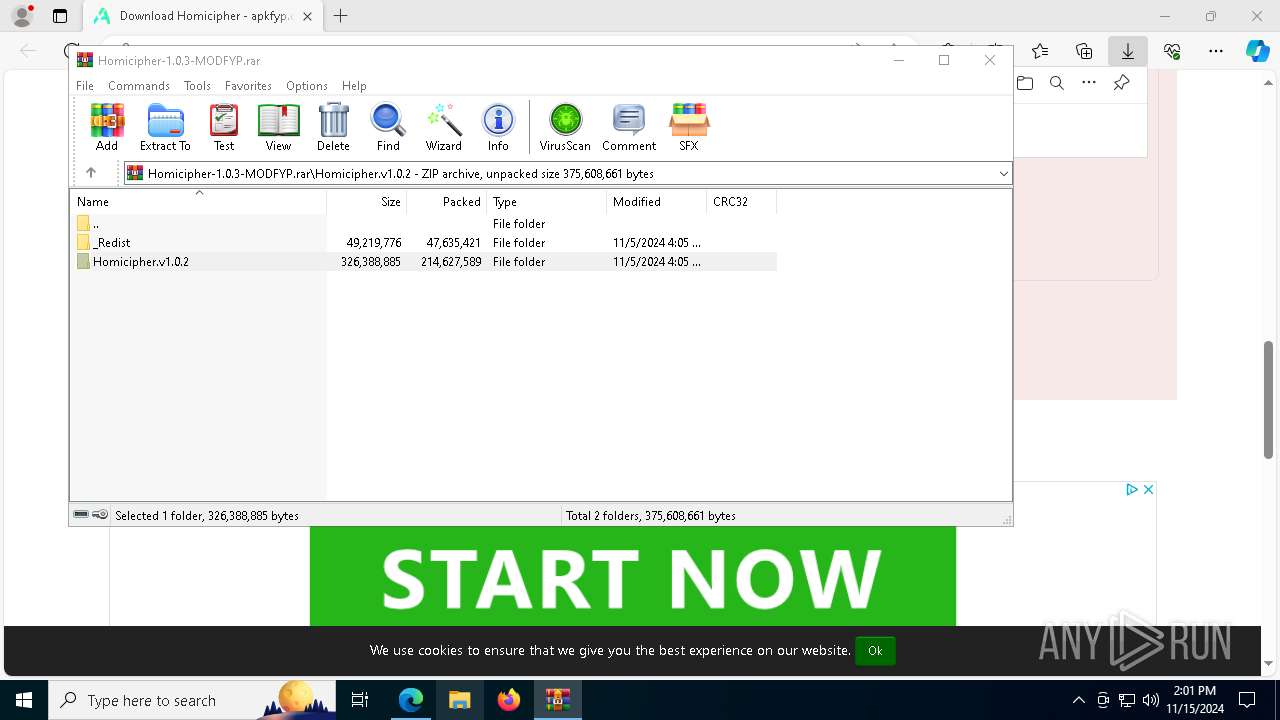Launch the Wizard wand icon
Viewport: 1280px width, 720px height.
pyautogui.click(x=443, y=127)
